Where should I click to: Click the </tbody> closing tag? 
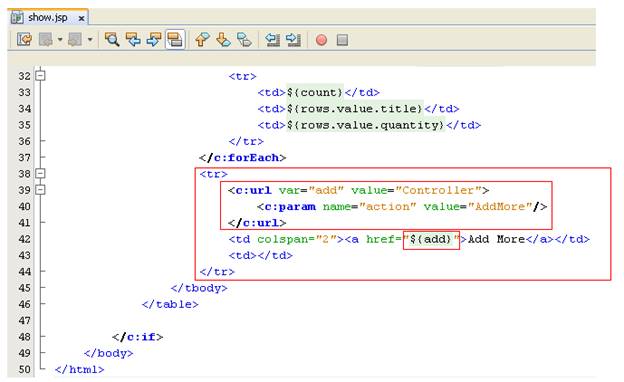coord(199,288)
